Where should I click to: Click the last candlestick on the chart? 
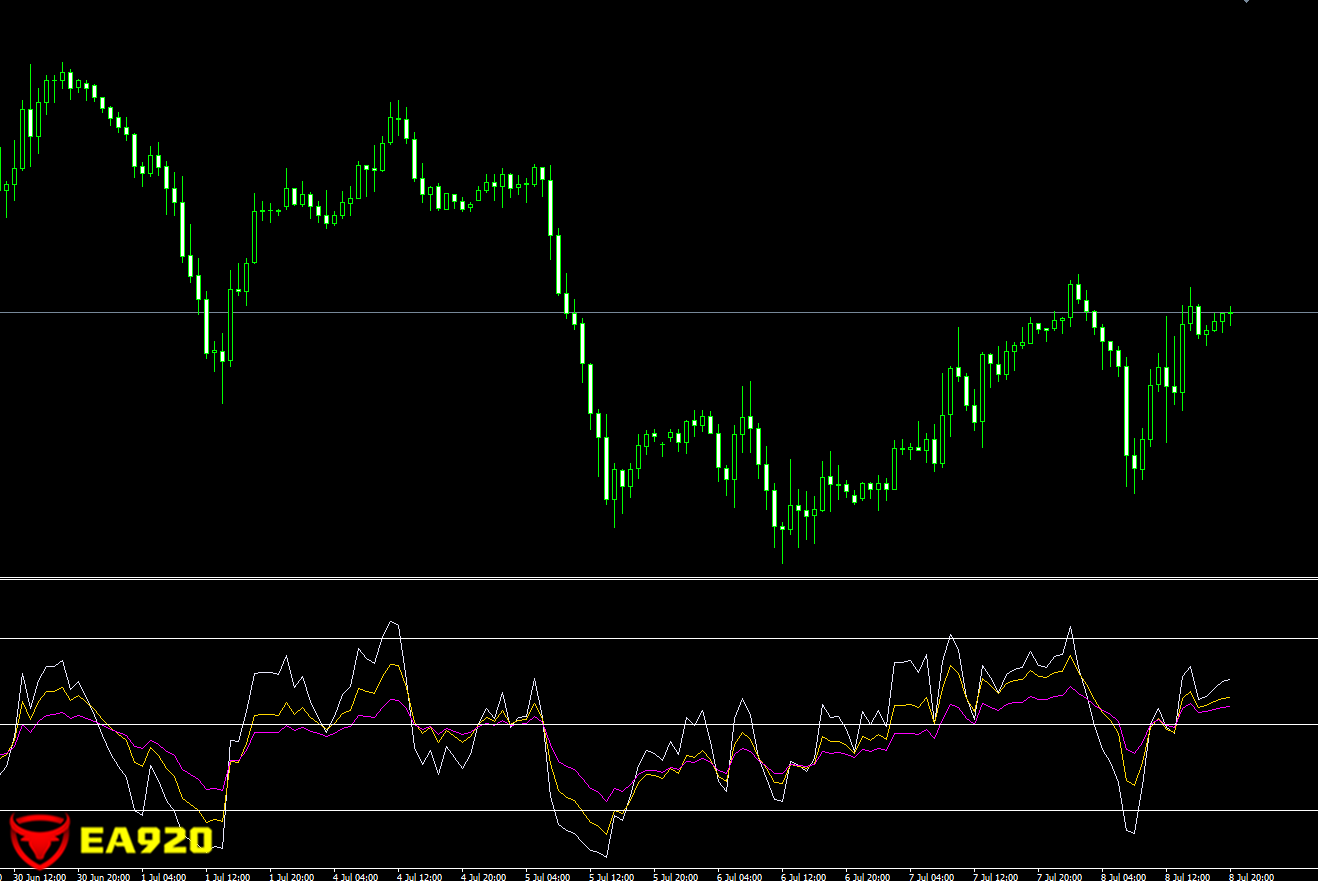[1230, 315]
